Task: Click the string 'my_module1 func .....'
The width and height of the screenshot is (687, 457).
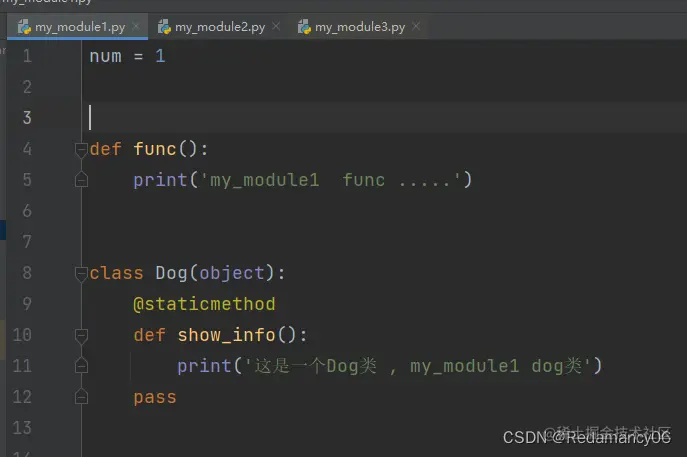Action: pos(330,180)
